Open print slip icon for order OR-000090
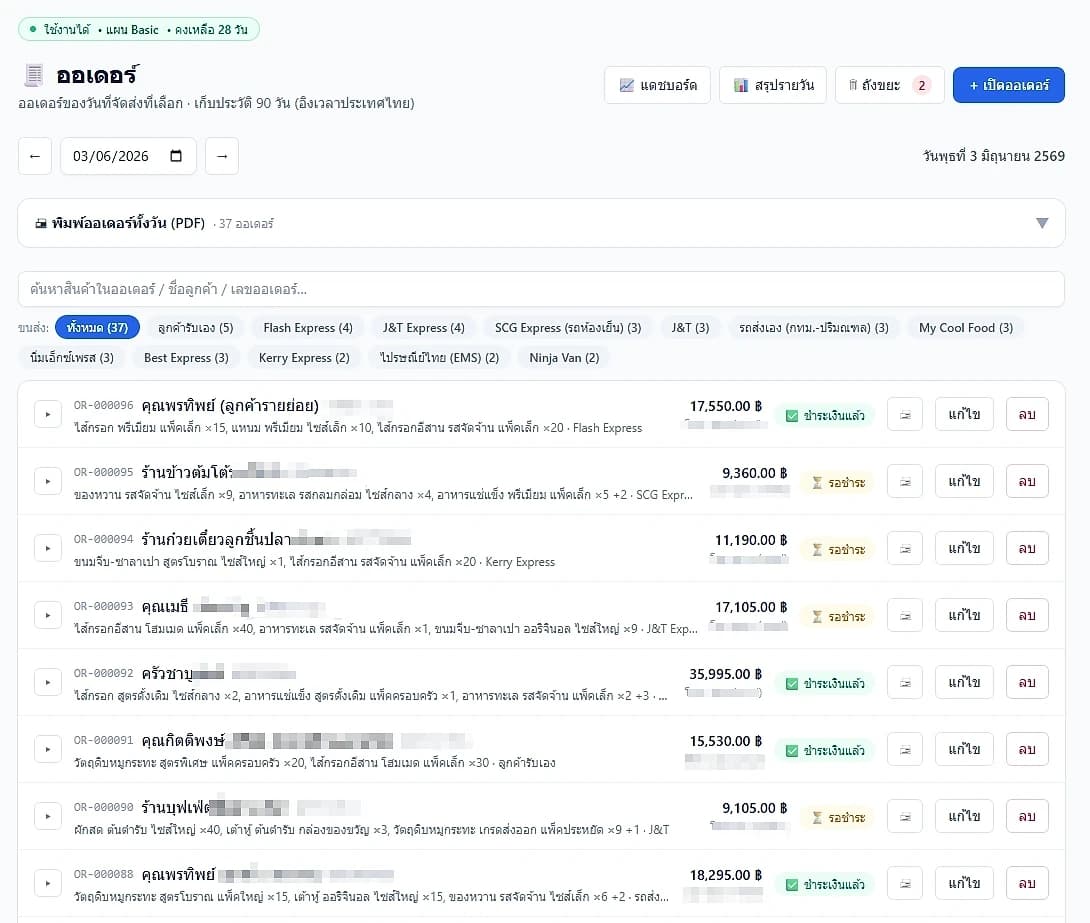1090x923 pixels. tap(904, 816)
